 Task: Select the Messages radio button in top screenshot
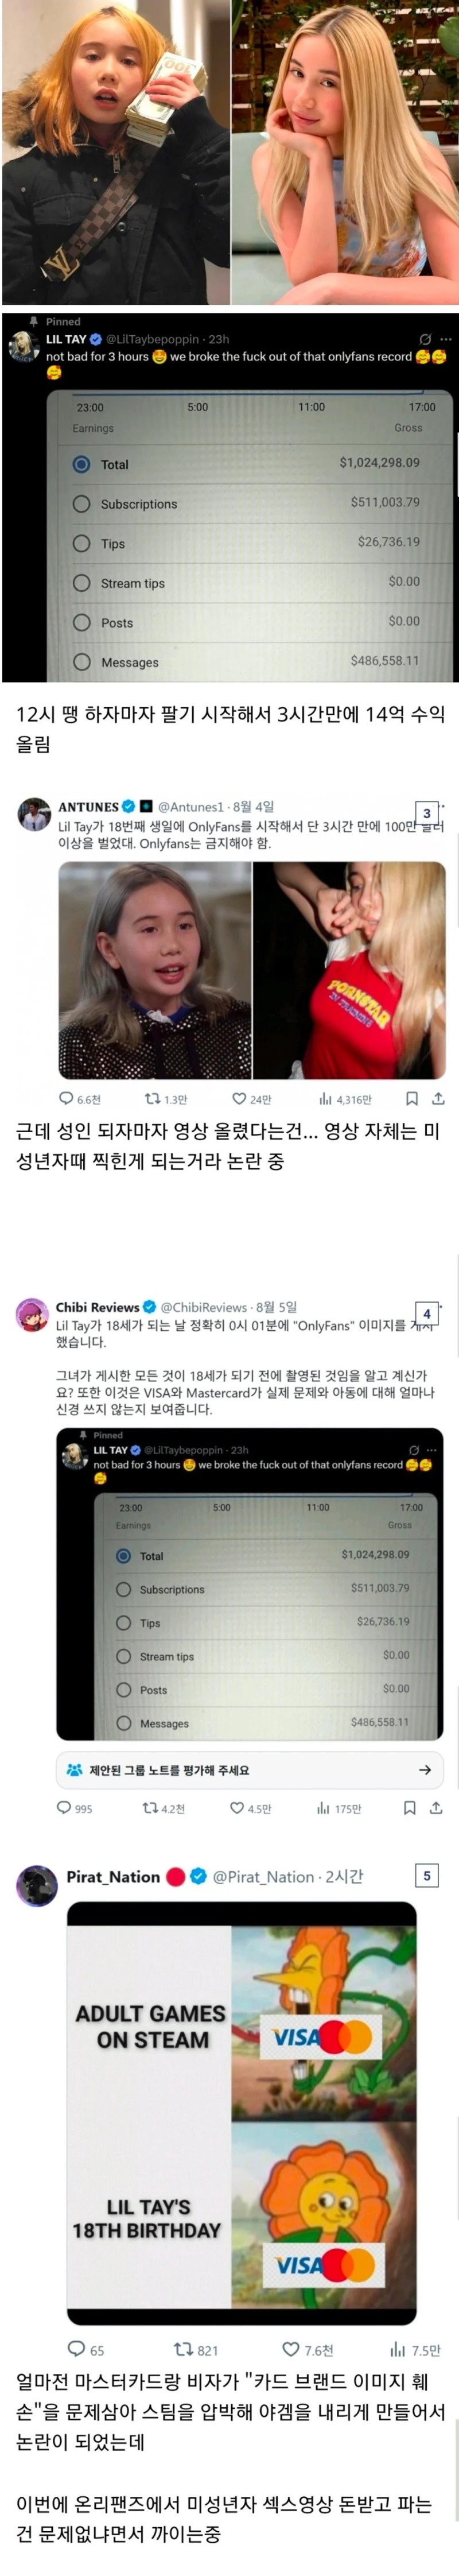point(81,661)
